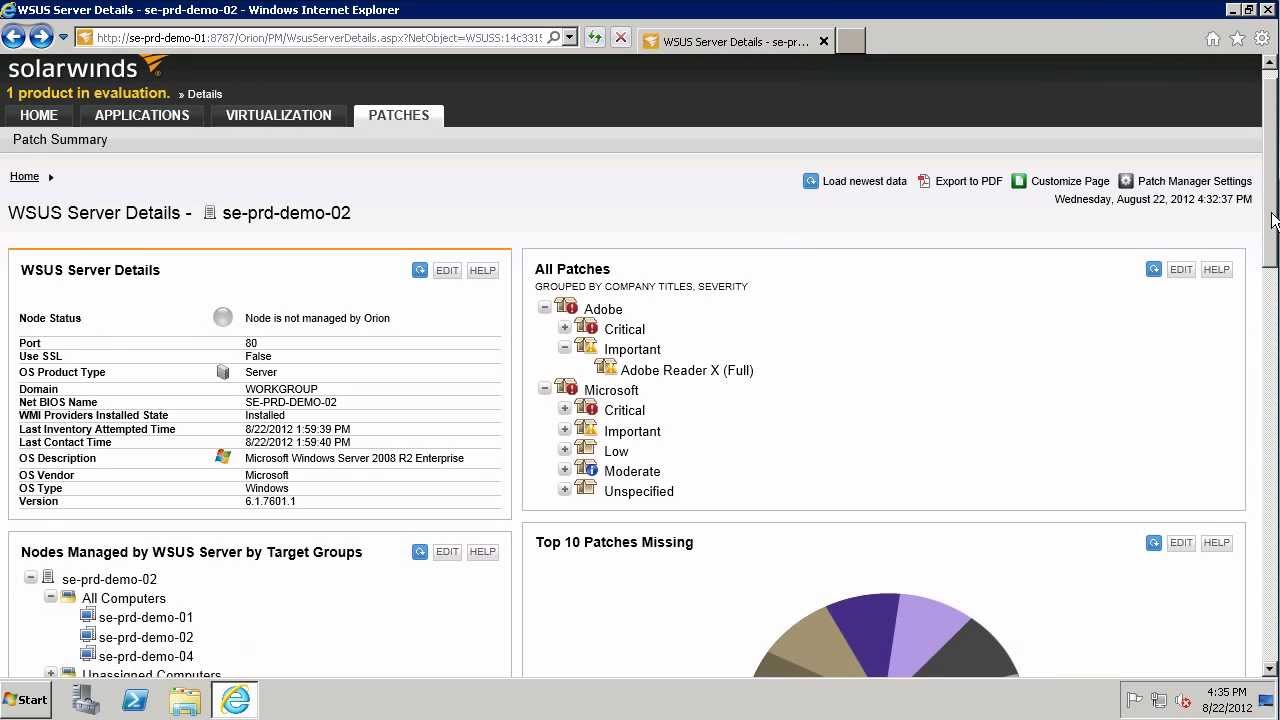Click the Customize Page icon
Screen dimensions: 1280x720
click(x=1019, y=181)
